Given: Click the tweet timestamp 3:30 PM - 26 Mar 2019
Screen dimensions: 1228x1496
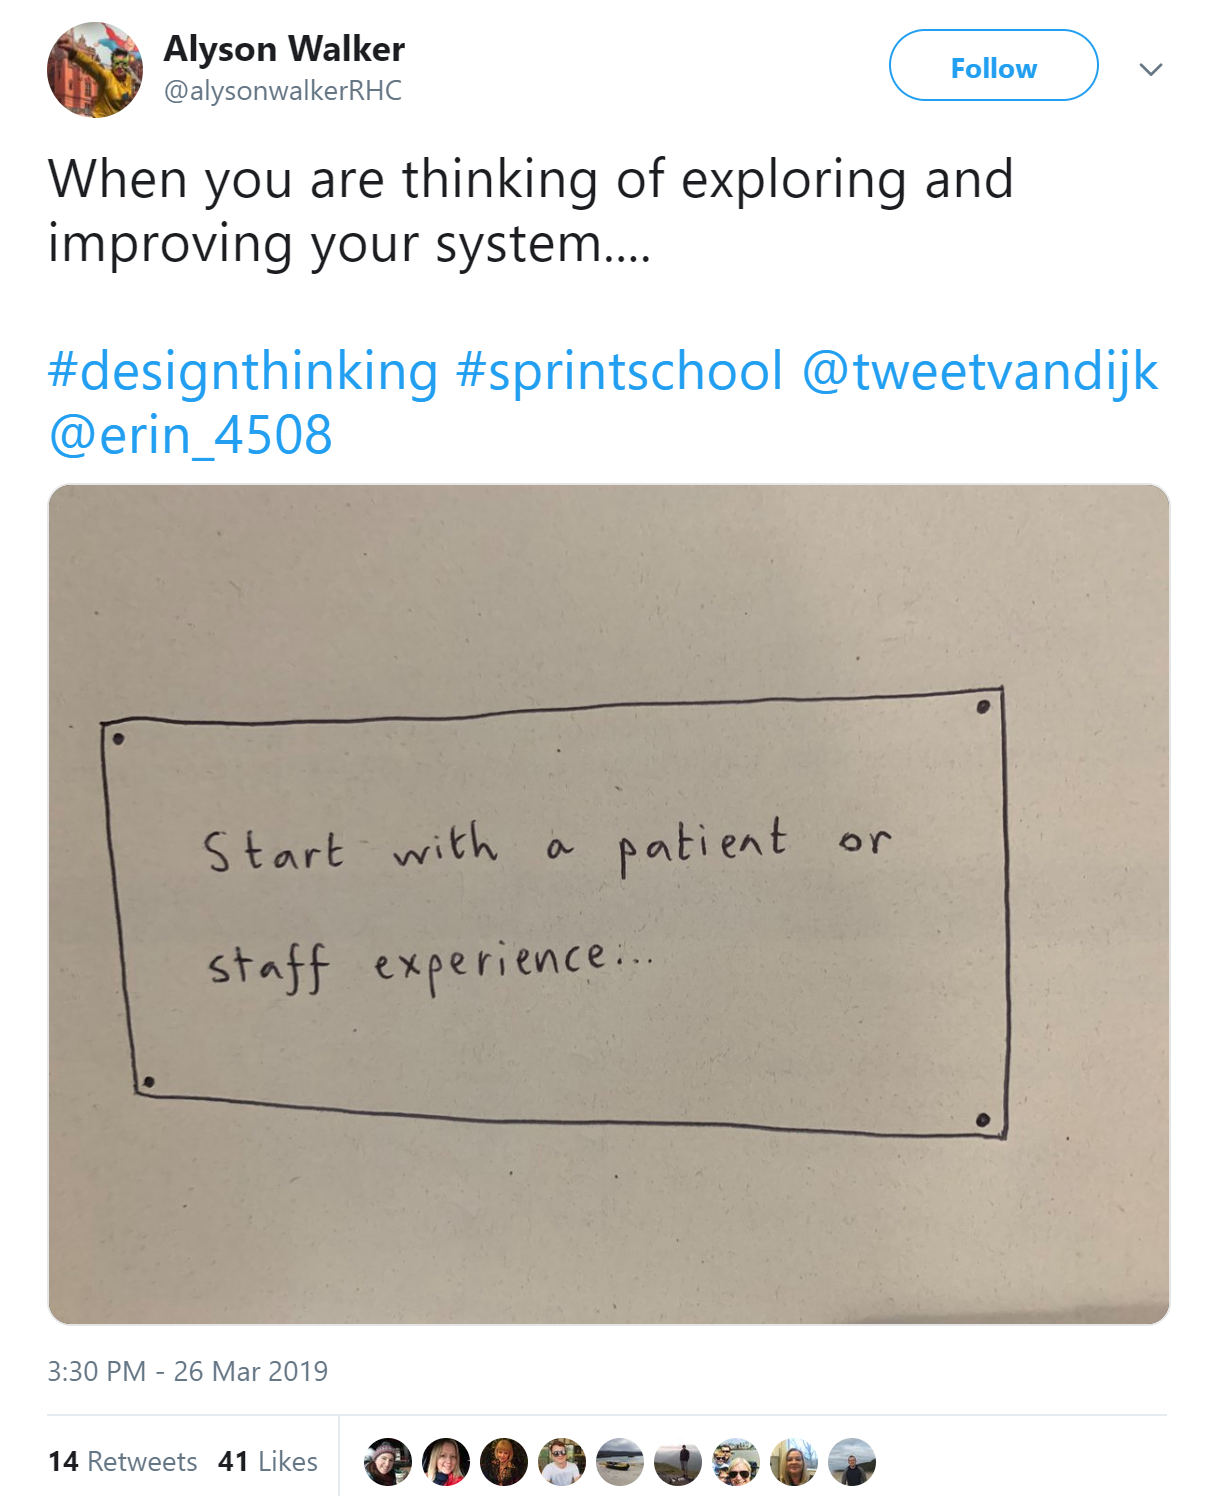Looking at the screenshot, I should (188, 1371).
